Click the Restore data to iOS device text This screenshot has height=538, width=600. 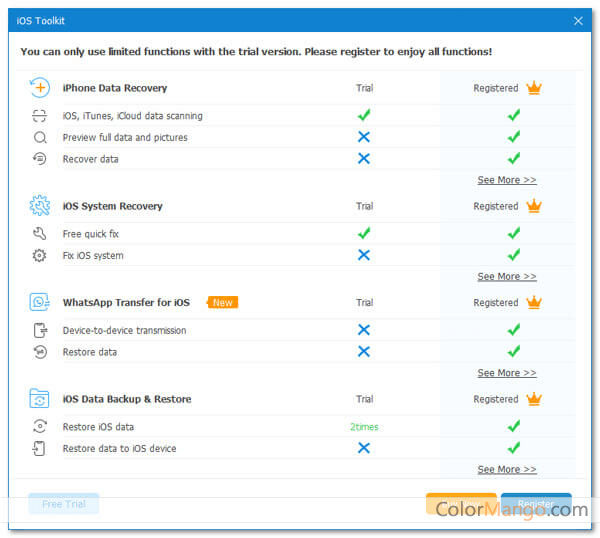(x=119, y=448)
